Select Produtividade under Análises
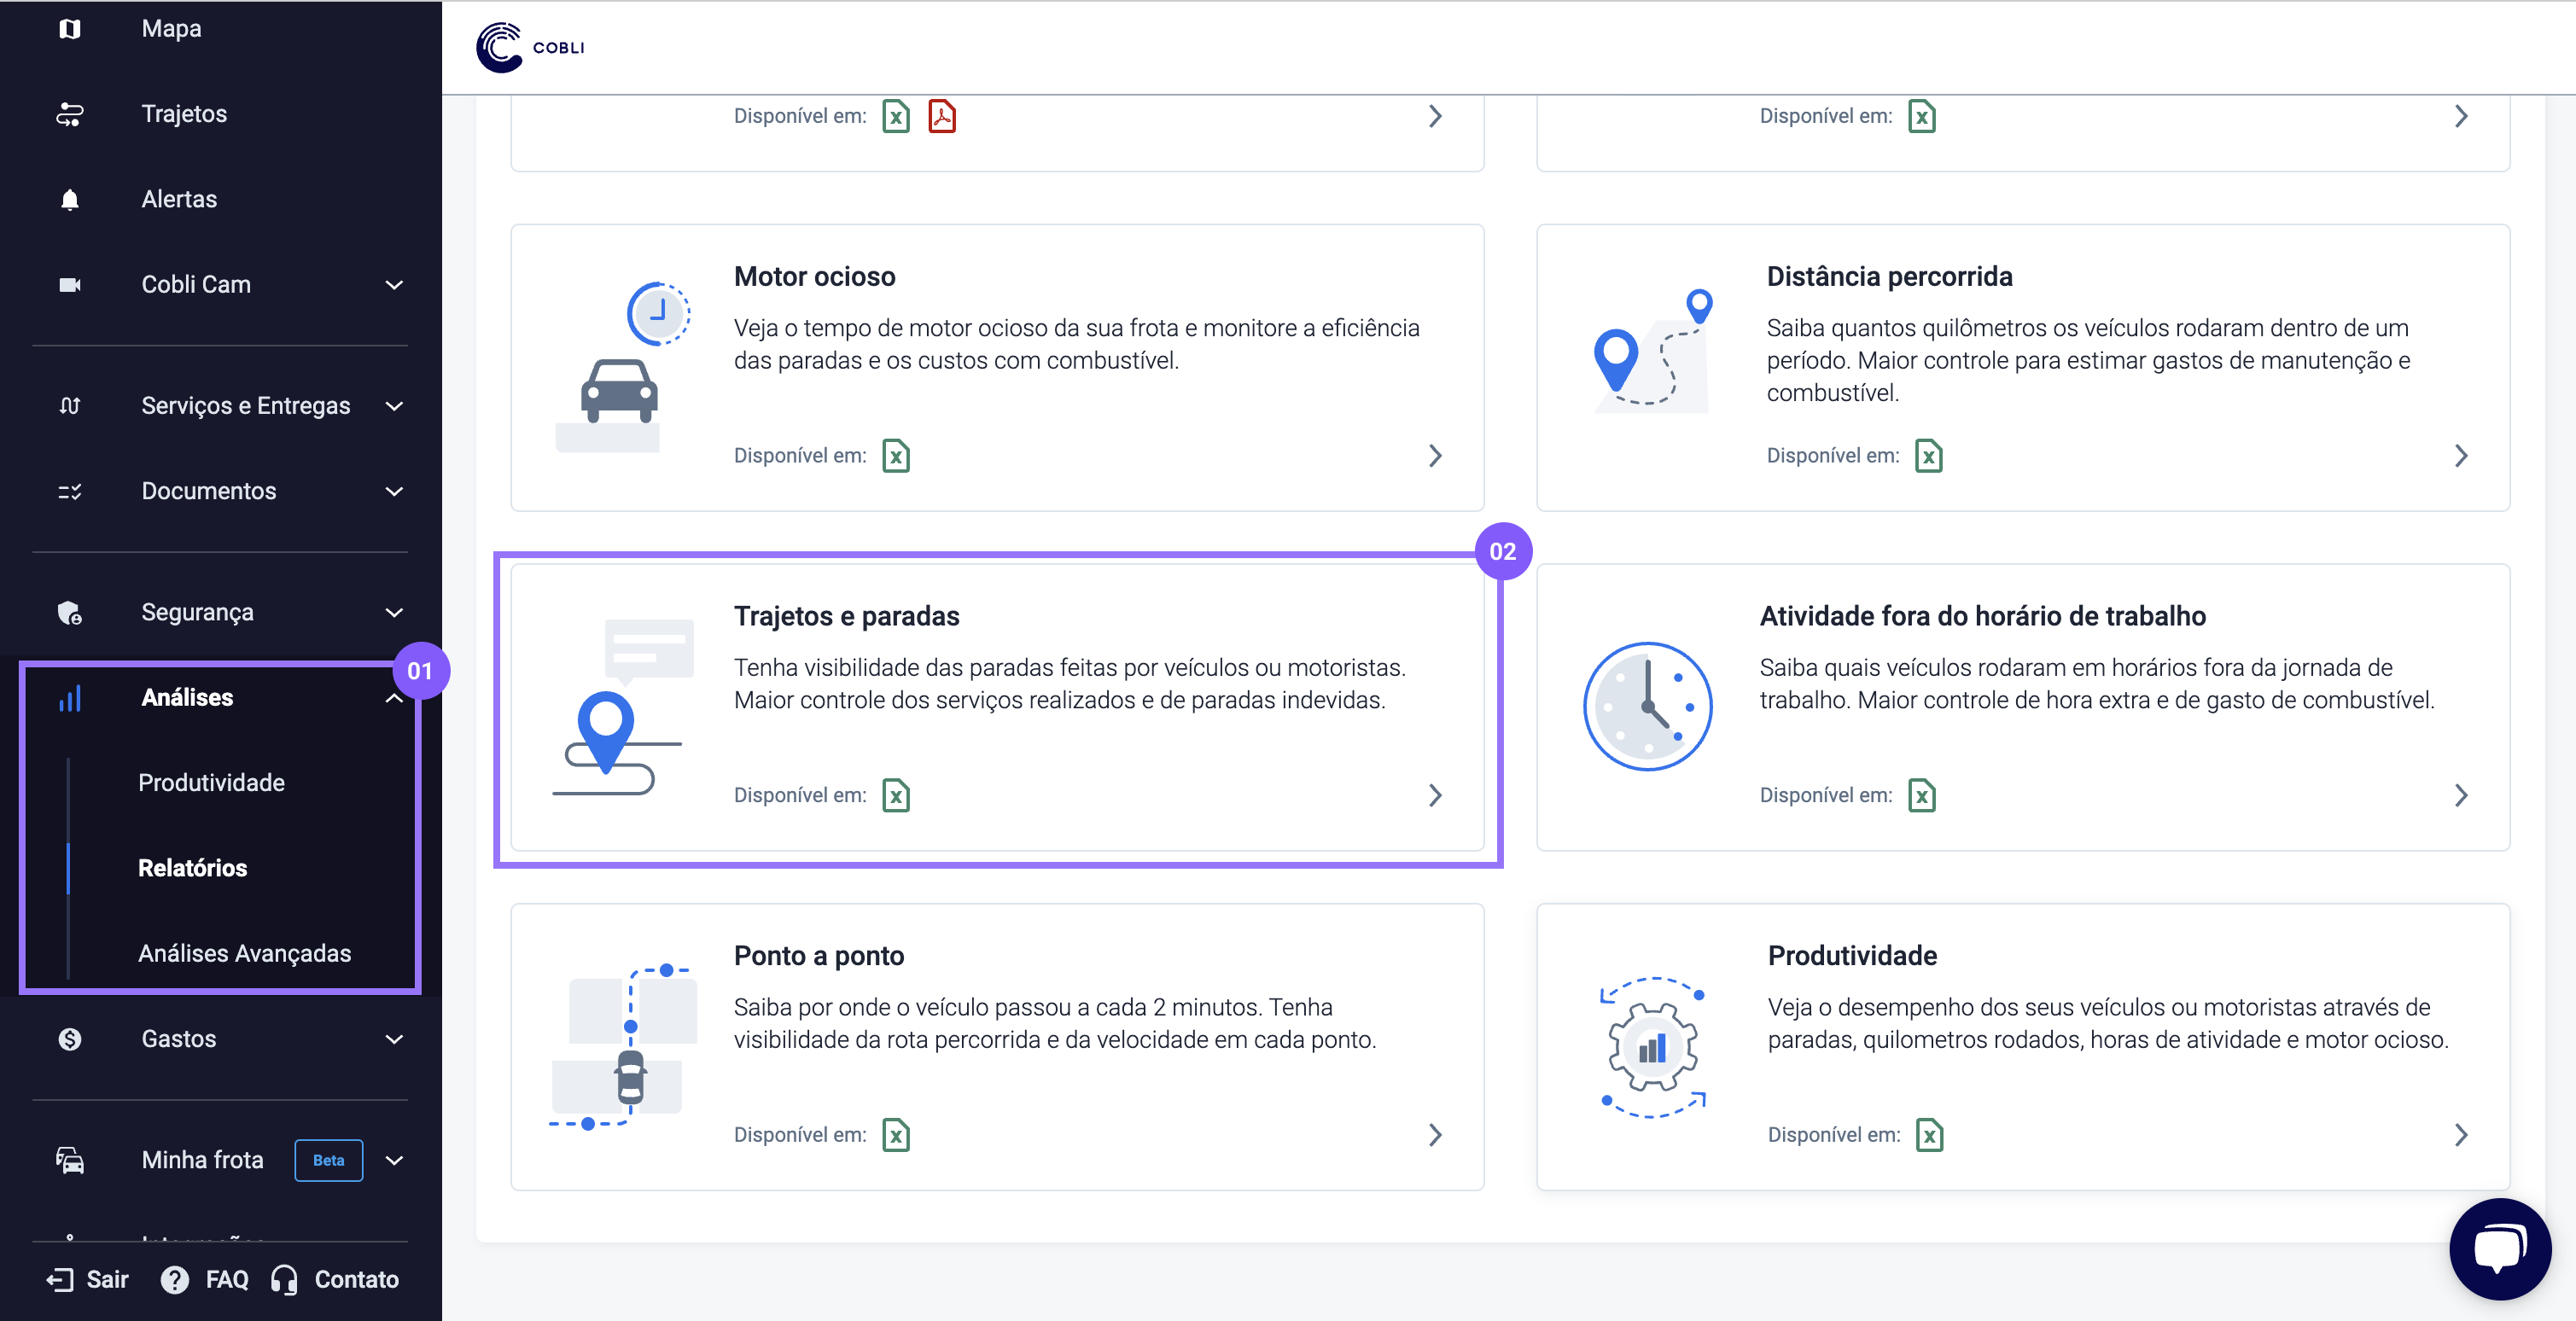 [x=211, y=783]
